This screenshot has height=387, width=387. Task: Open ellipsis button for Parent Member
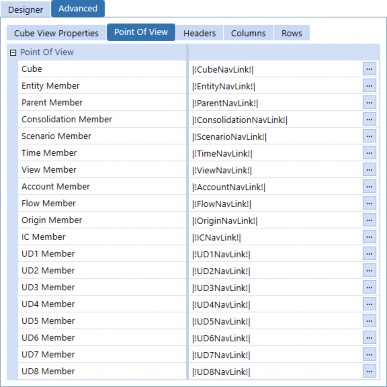[x=369, y=103]
